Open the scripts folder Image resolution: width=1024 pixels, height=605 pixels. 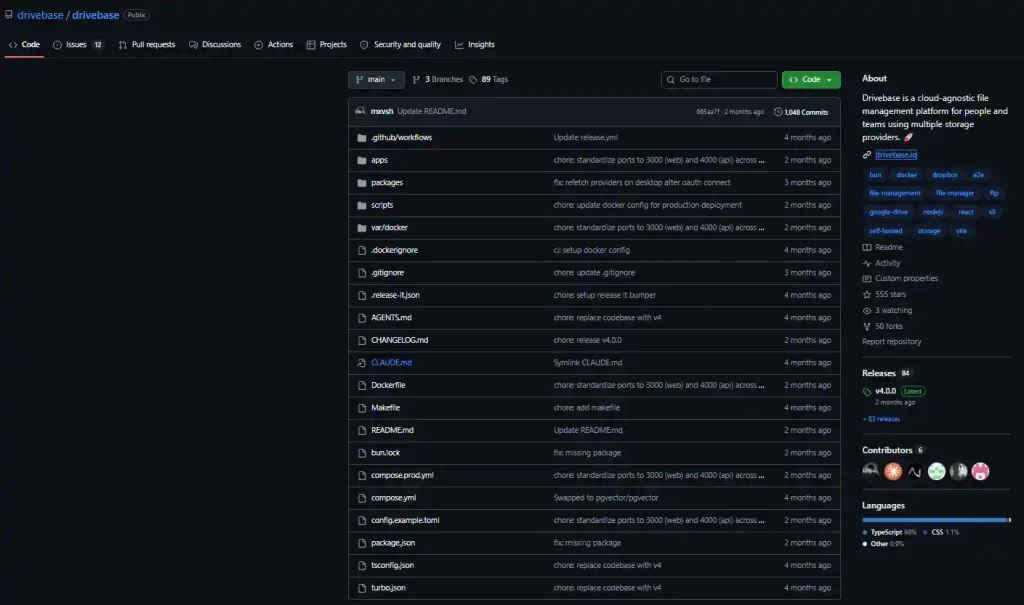pyautogui.click(x=382, y=205)
